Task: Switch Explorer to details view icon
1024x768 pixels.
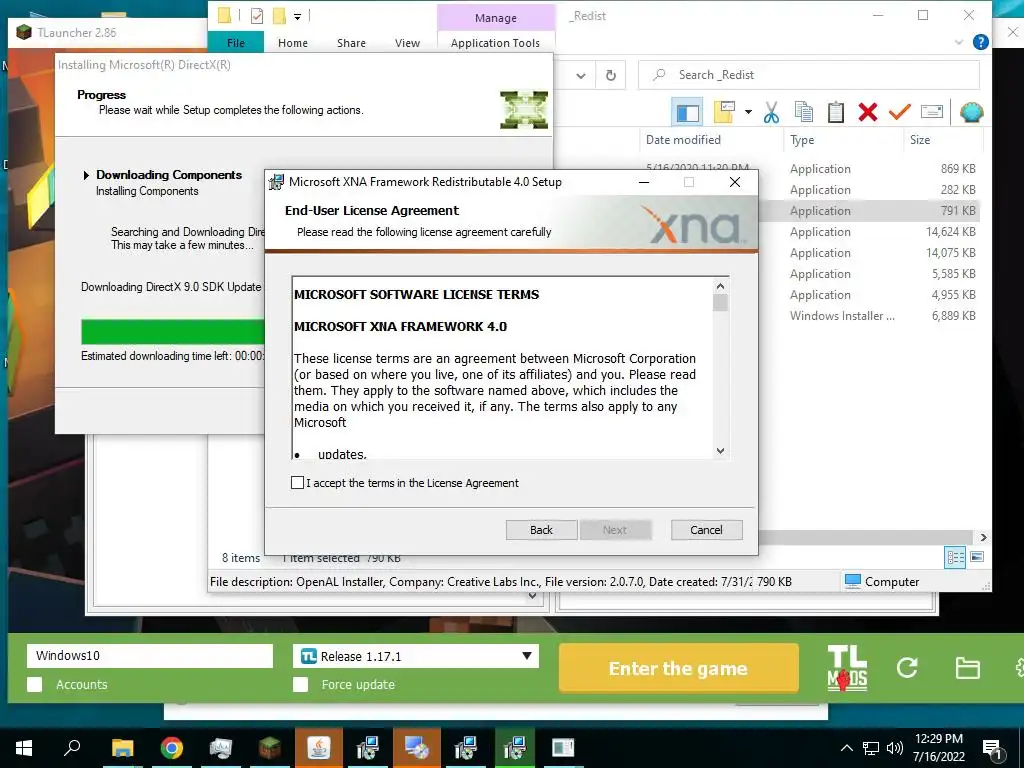Action: pos(955,557)
